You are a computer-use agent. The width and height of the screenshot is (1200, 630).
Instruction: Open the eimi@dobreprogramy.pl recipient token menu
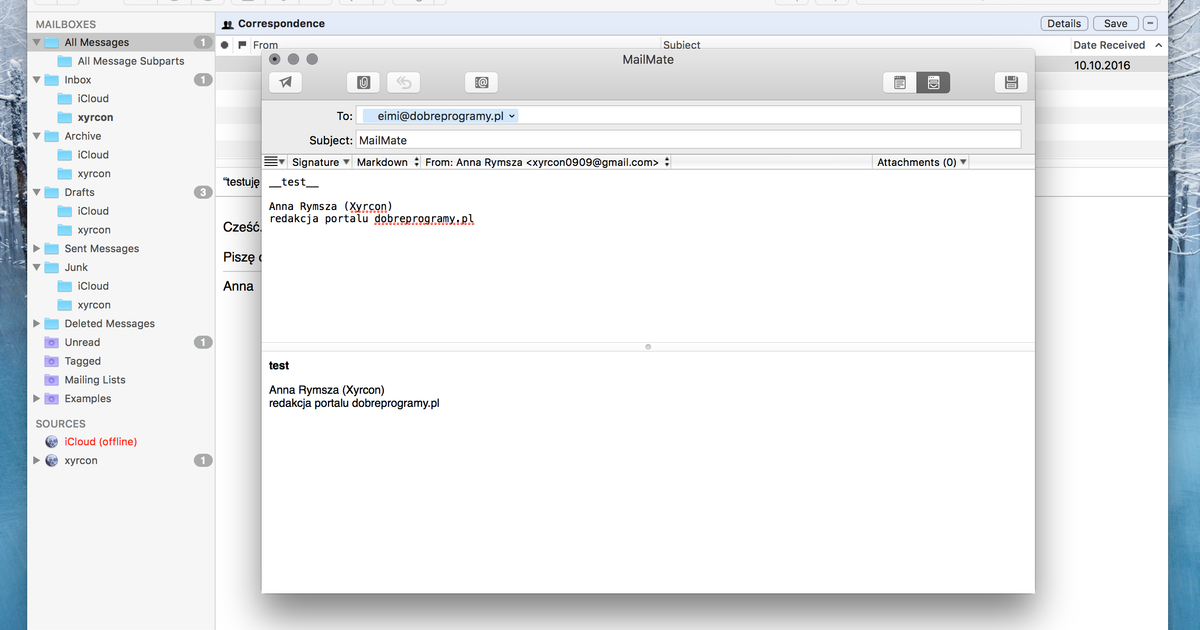tap(512, 116)
